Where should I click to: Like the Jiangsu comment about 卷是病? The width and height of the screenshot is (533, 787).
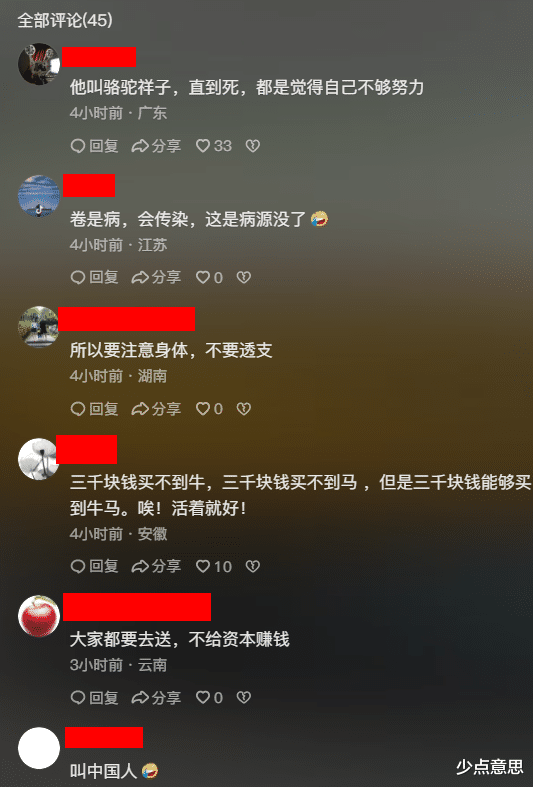tap(209, 278)
